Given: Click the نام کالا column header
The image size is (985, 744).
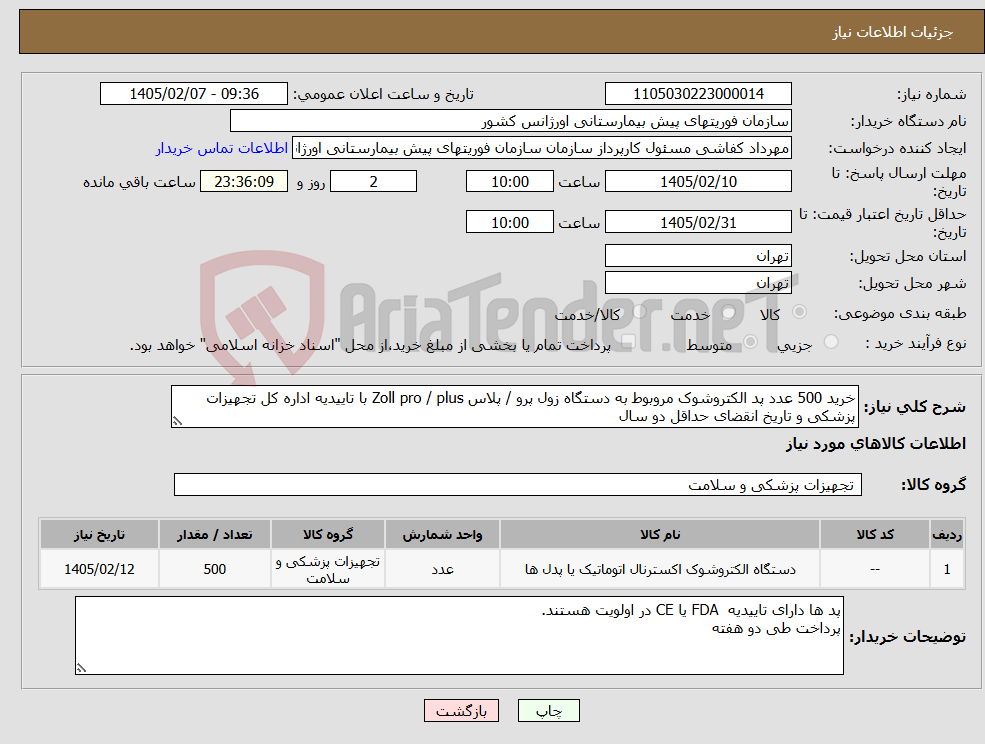Looking at the screenshot, I should coord(660,534).
